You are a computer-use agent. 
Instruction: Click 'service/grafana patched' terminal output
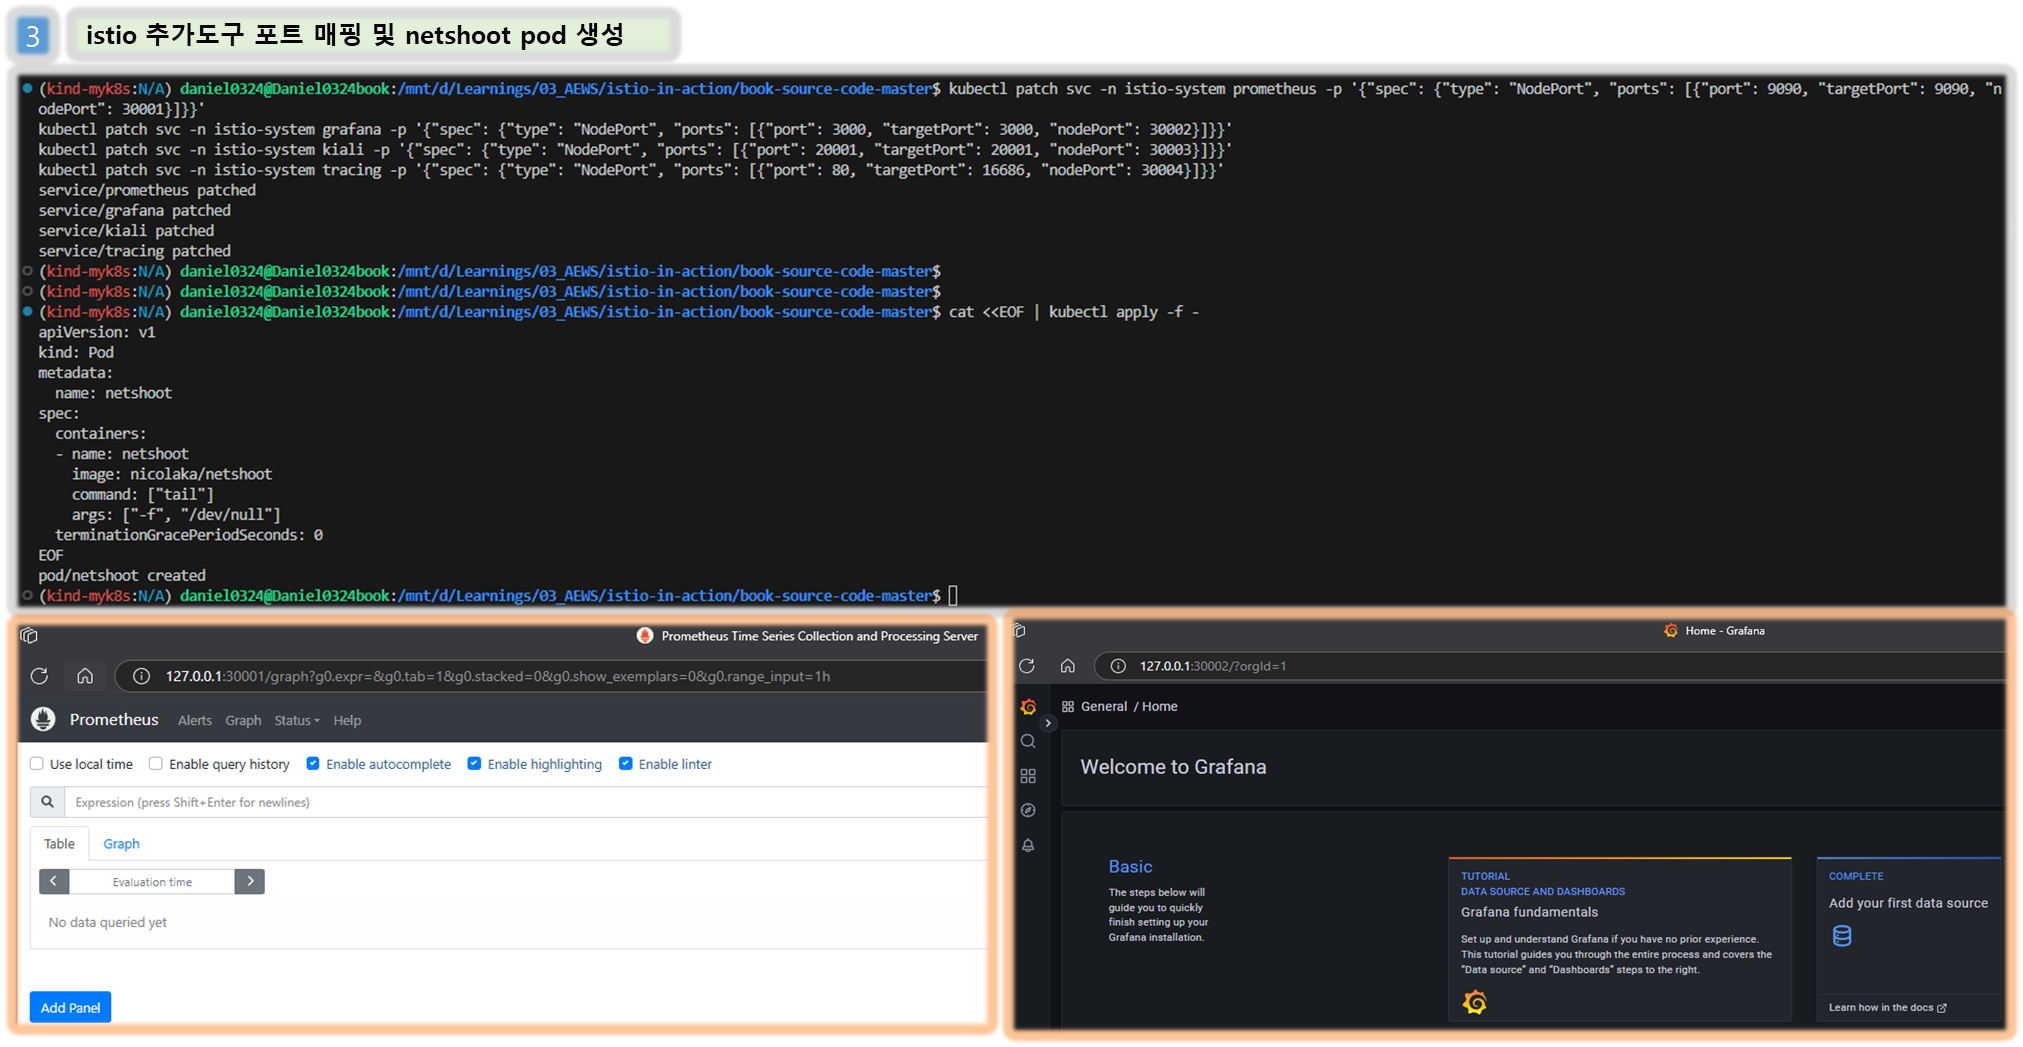click(134, 210)
